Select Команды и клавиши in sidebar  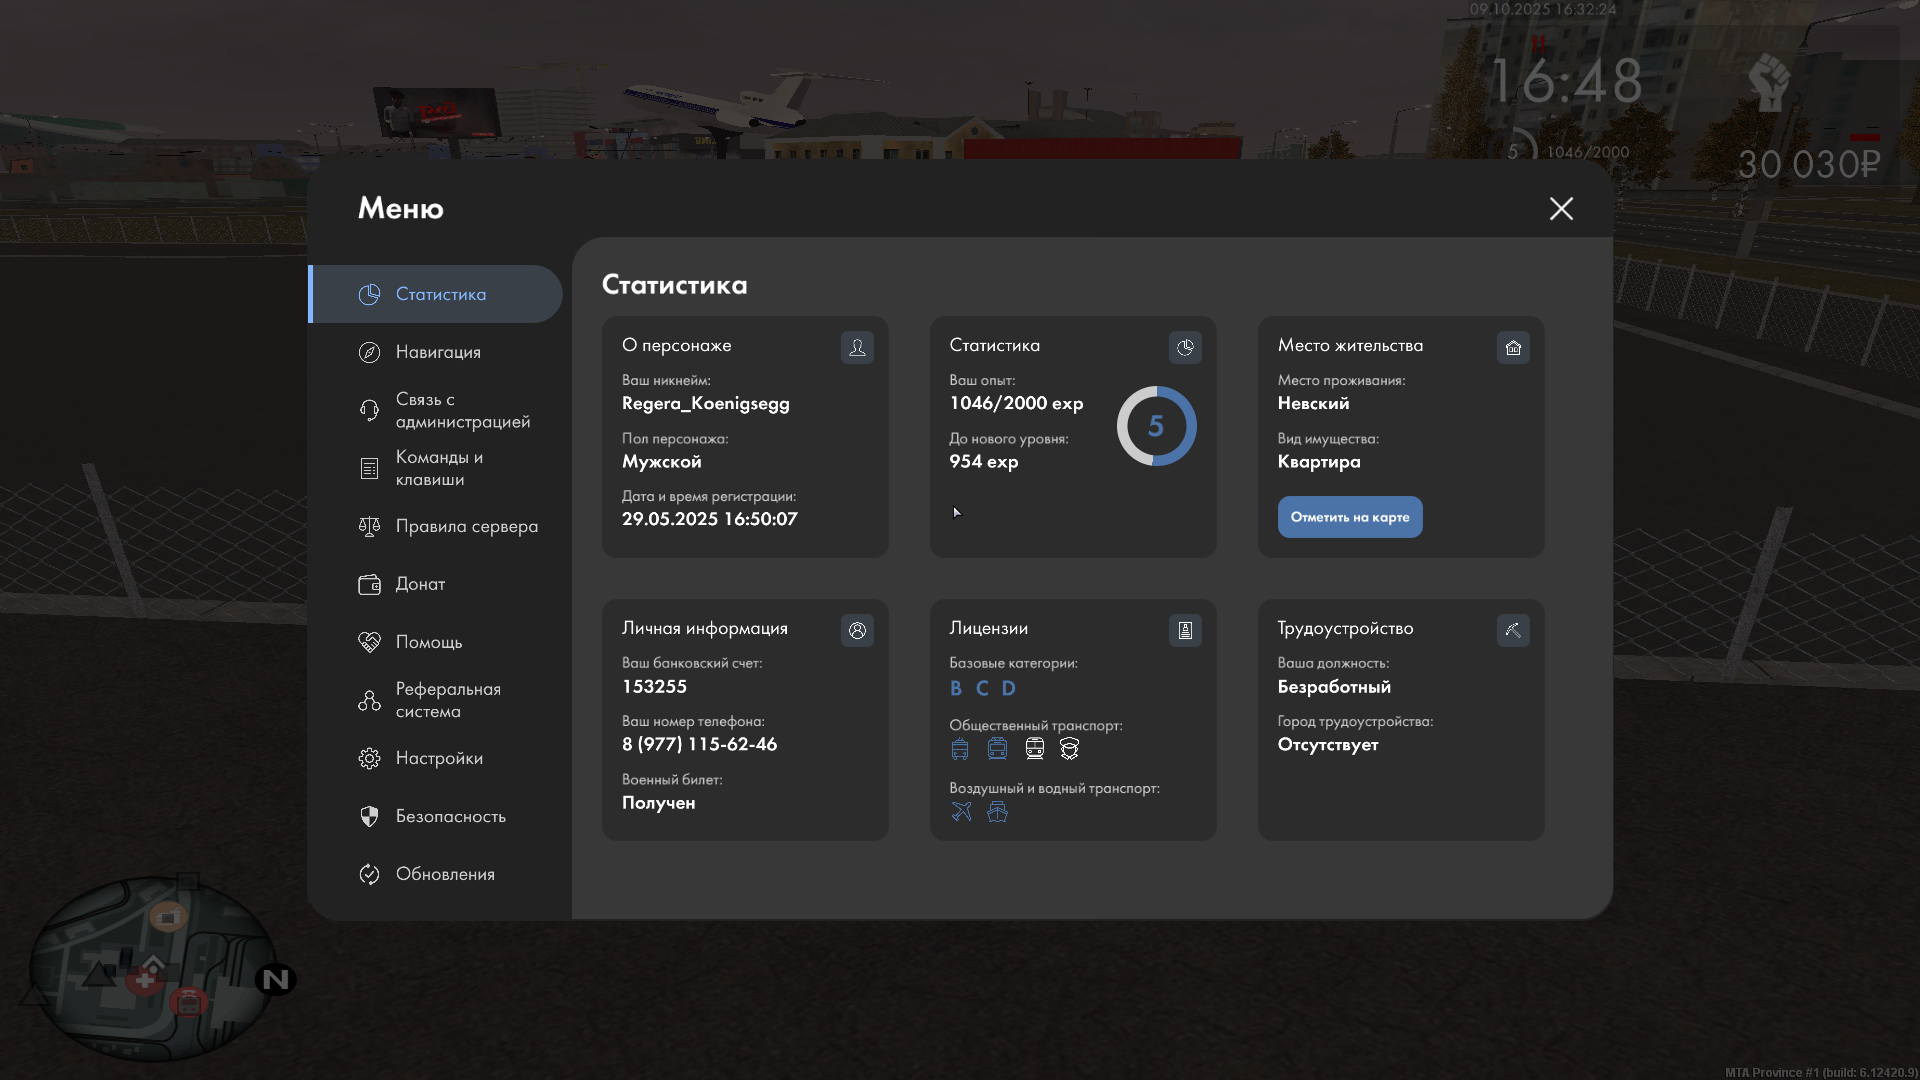[438, 468]
